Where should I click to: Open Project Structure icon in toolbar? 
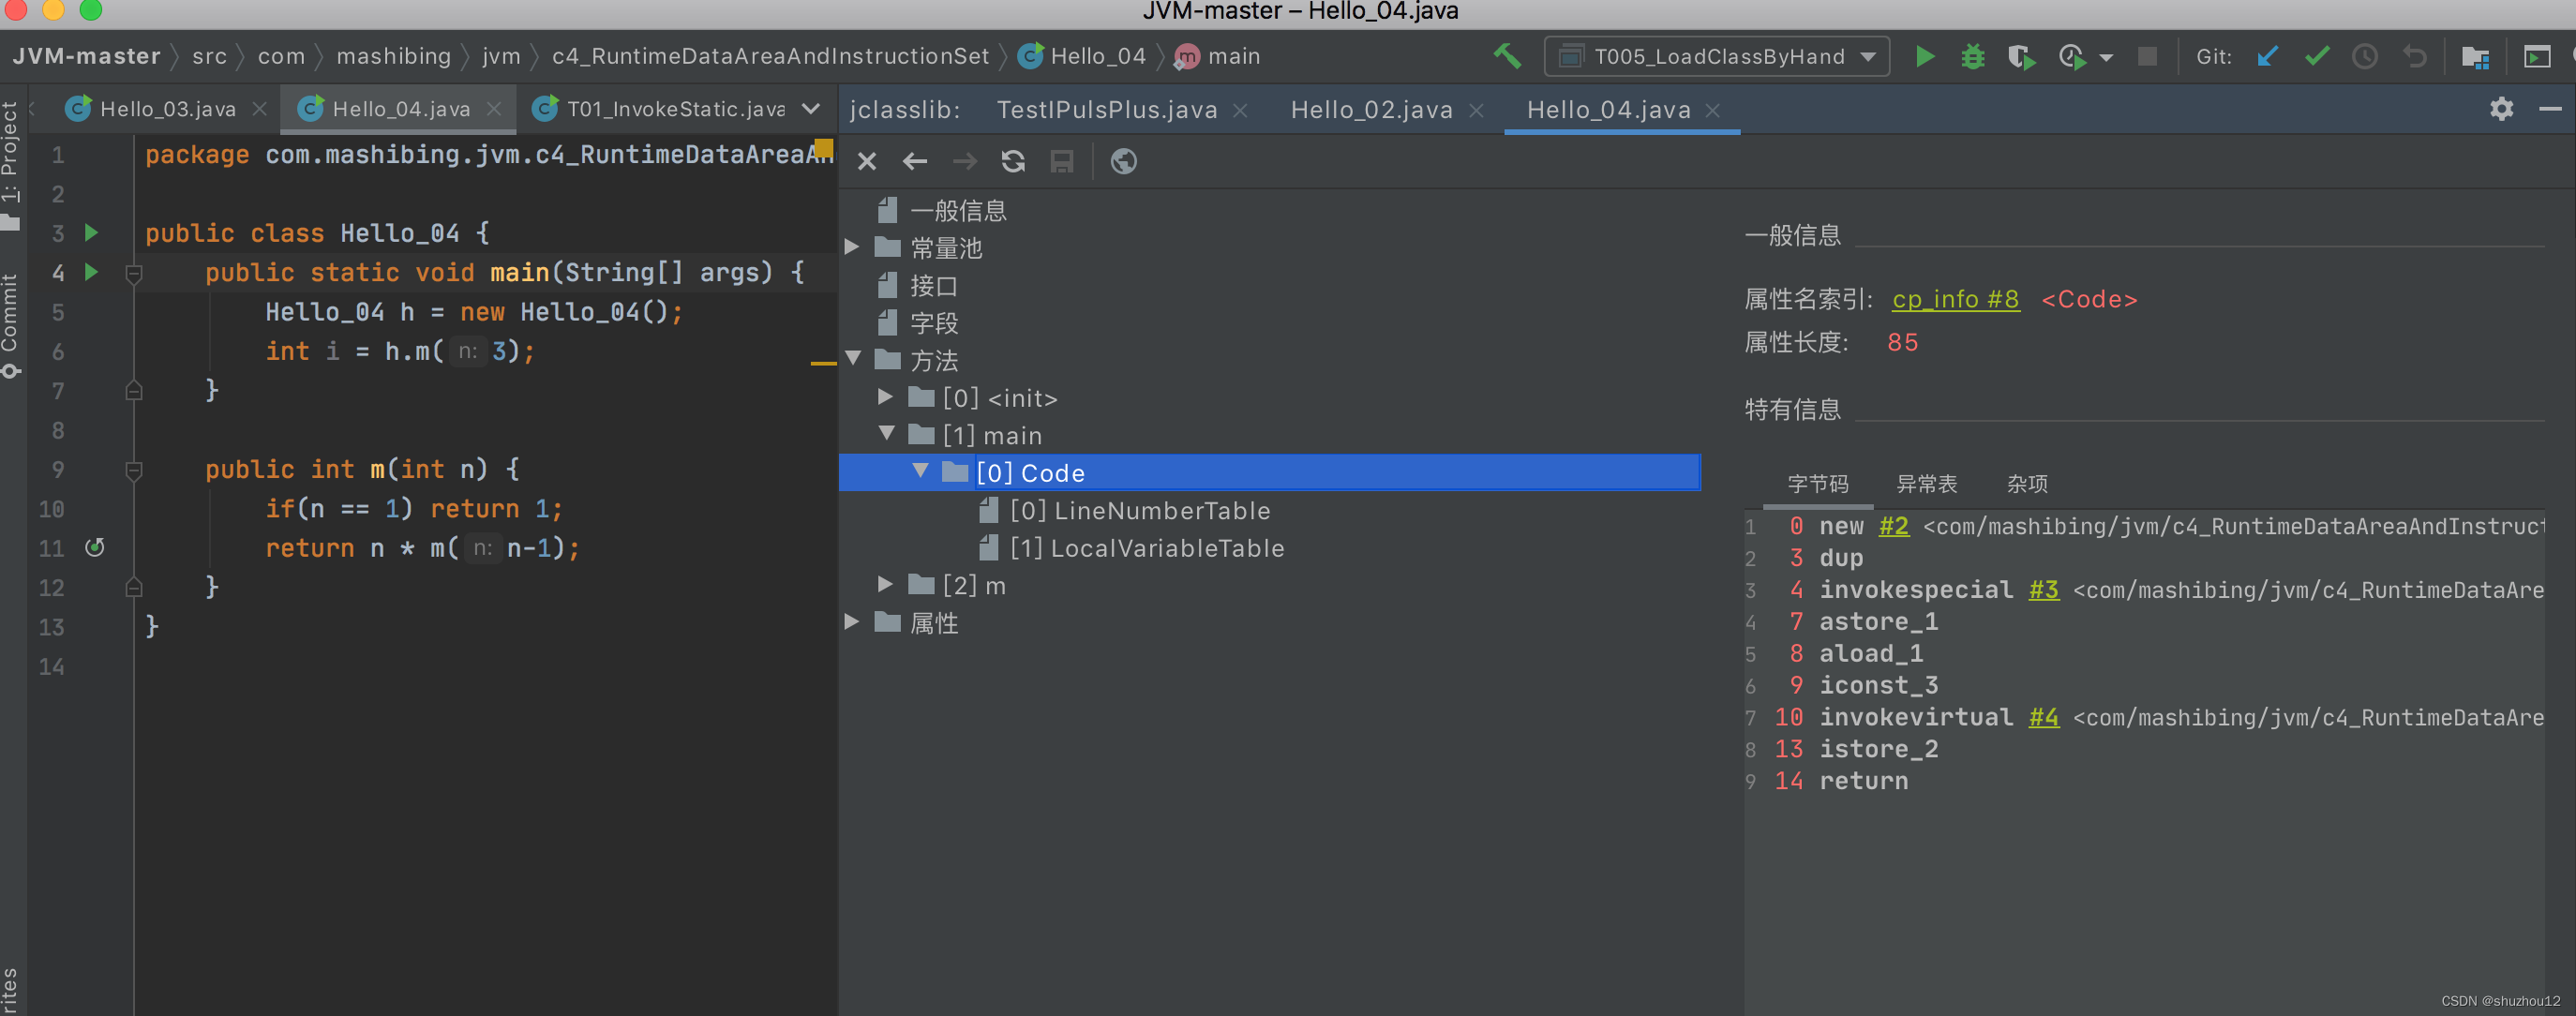click(x=2475, y=57)
